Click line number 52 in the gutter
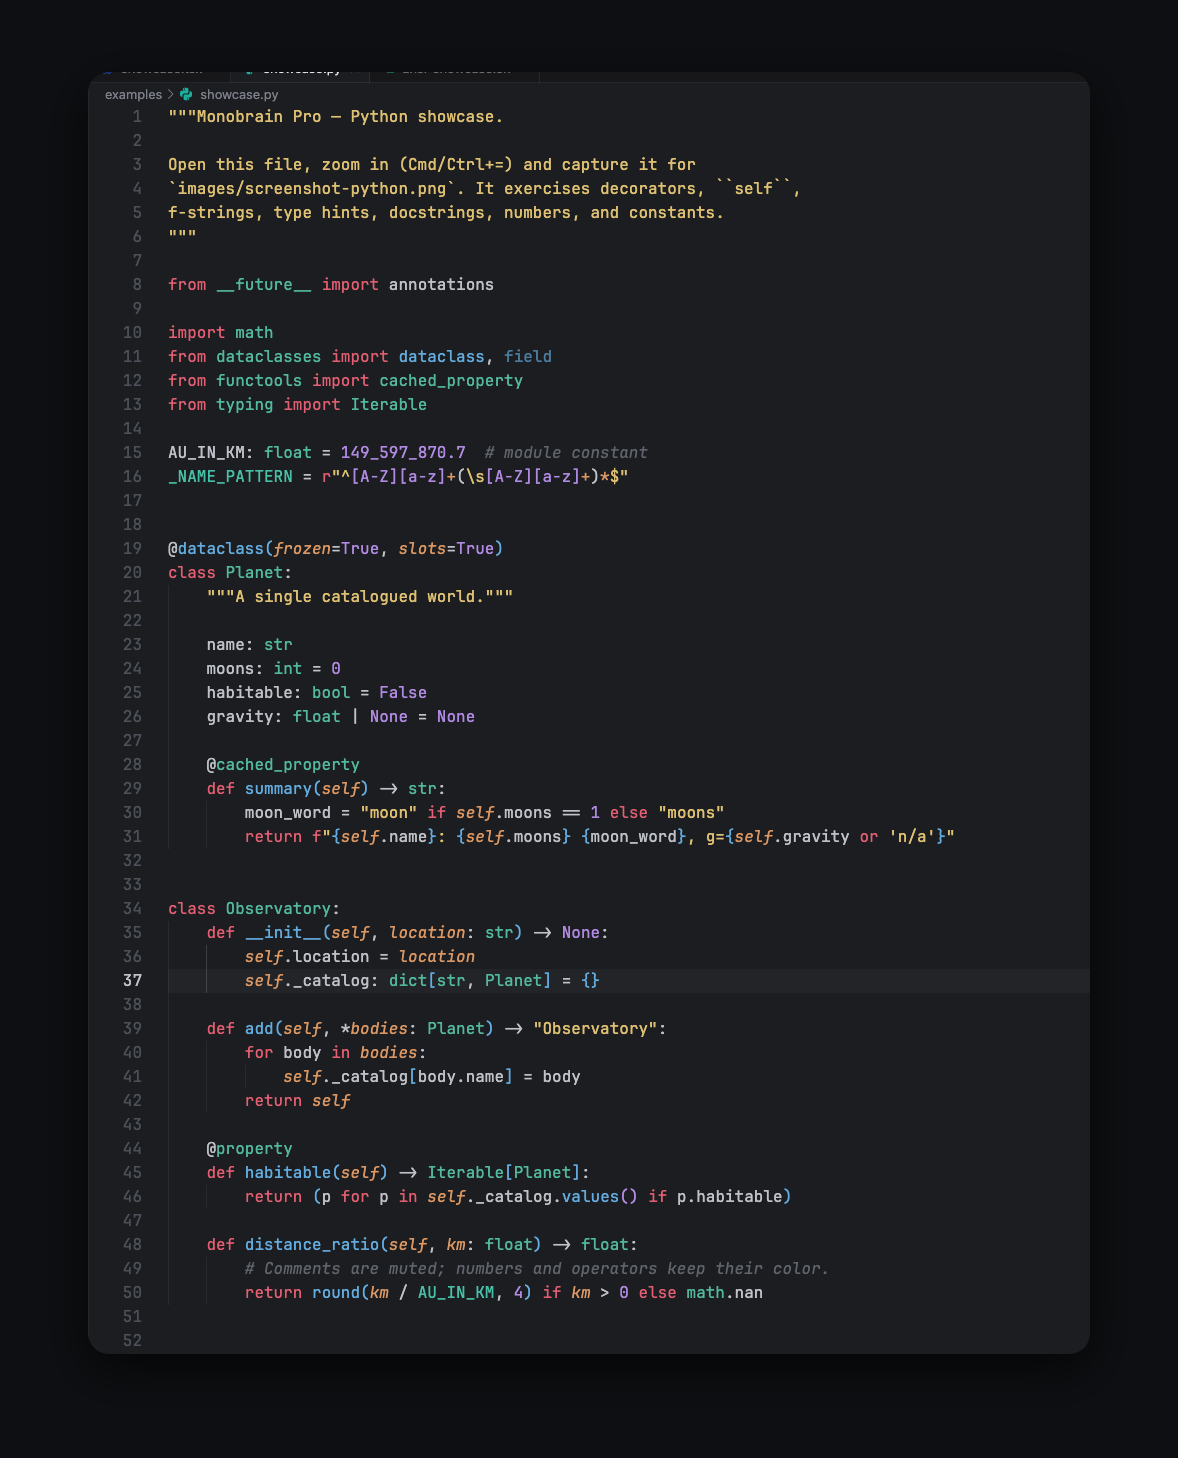The image size is (1178, 1458). click(132, 1340)
